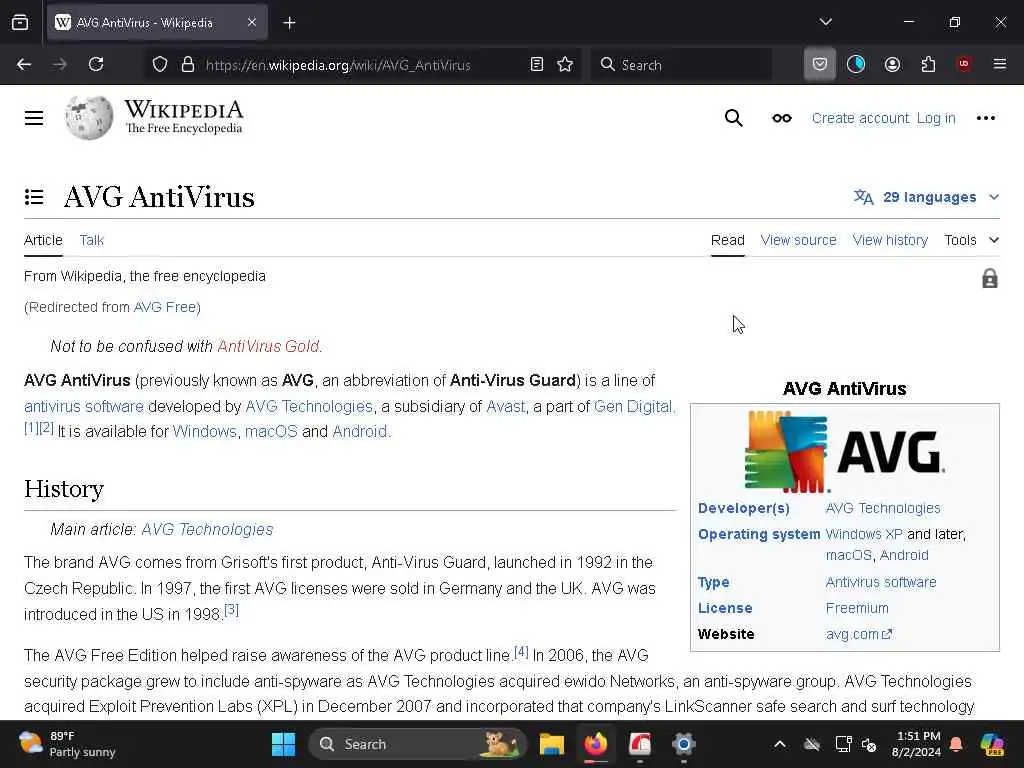
Task: Click the Firefox taskbar icon
Action: pyautogui.click(x=596, y=744)
